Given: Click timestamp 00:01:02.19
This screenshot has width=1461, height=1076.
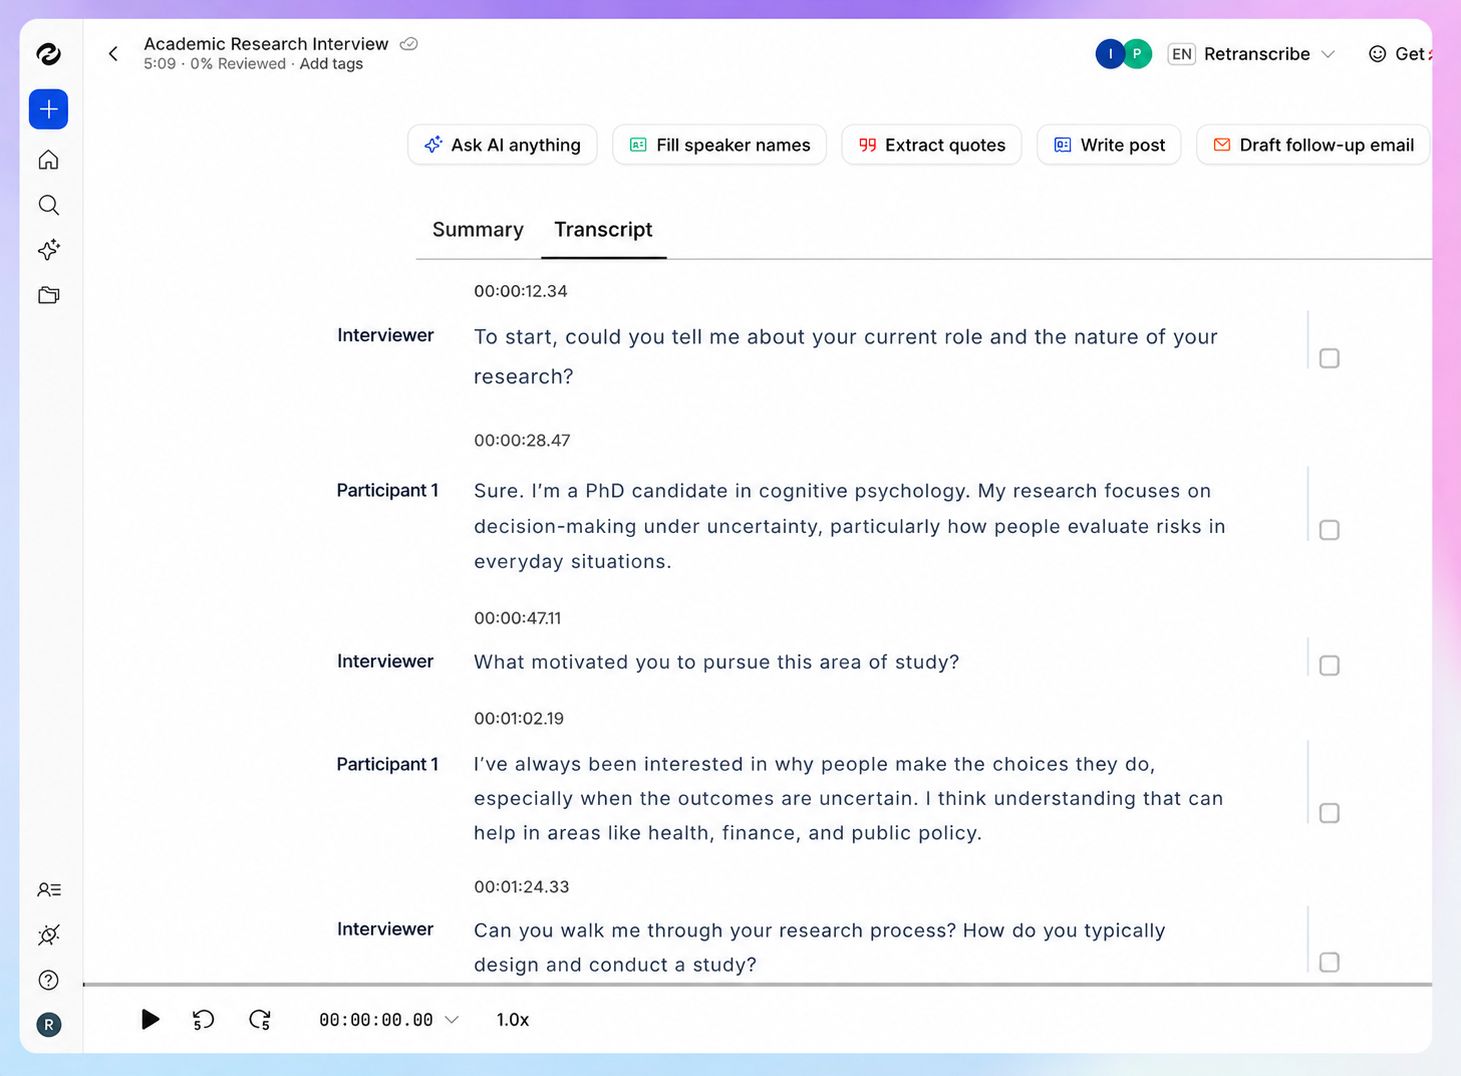Looking at the screenshot, I should click(x=519, y=718).
